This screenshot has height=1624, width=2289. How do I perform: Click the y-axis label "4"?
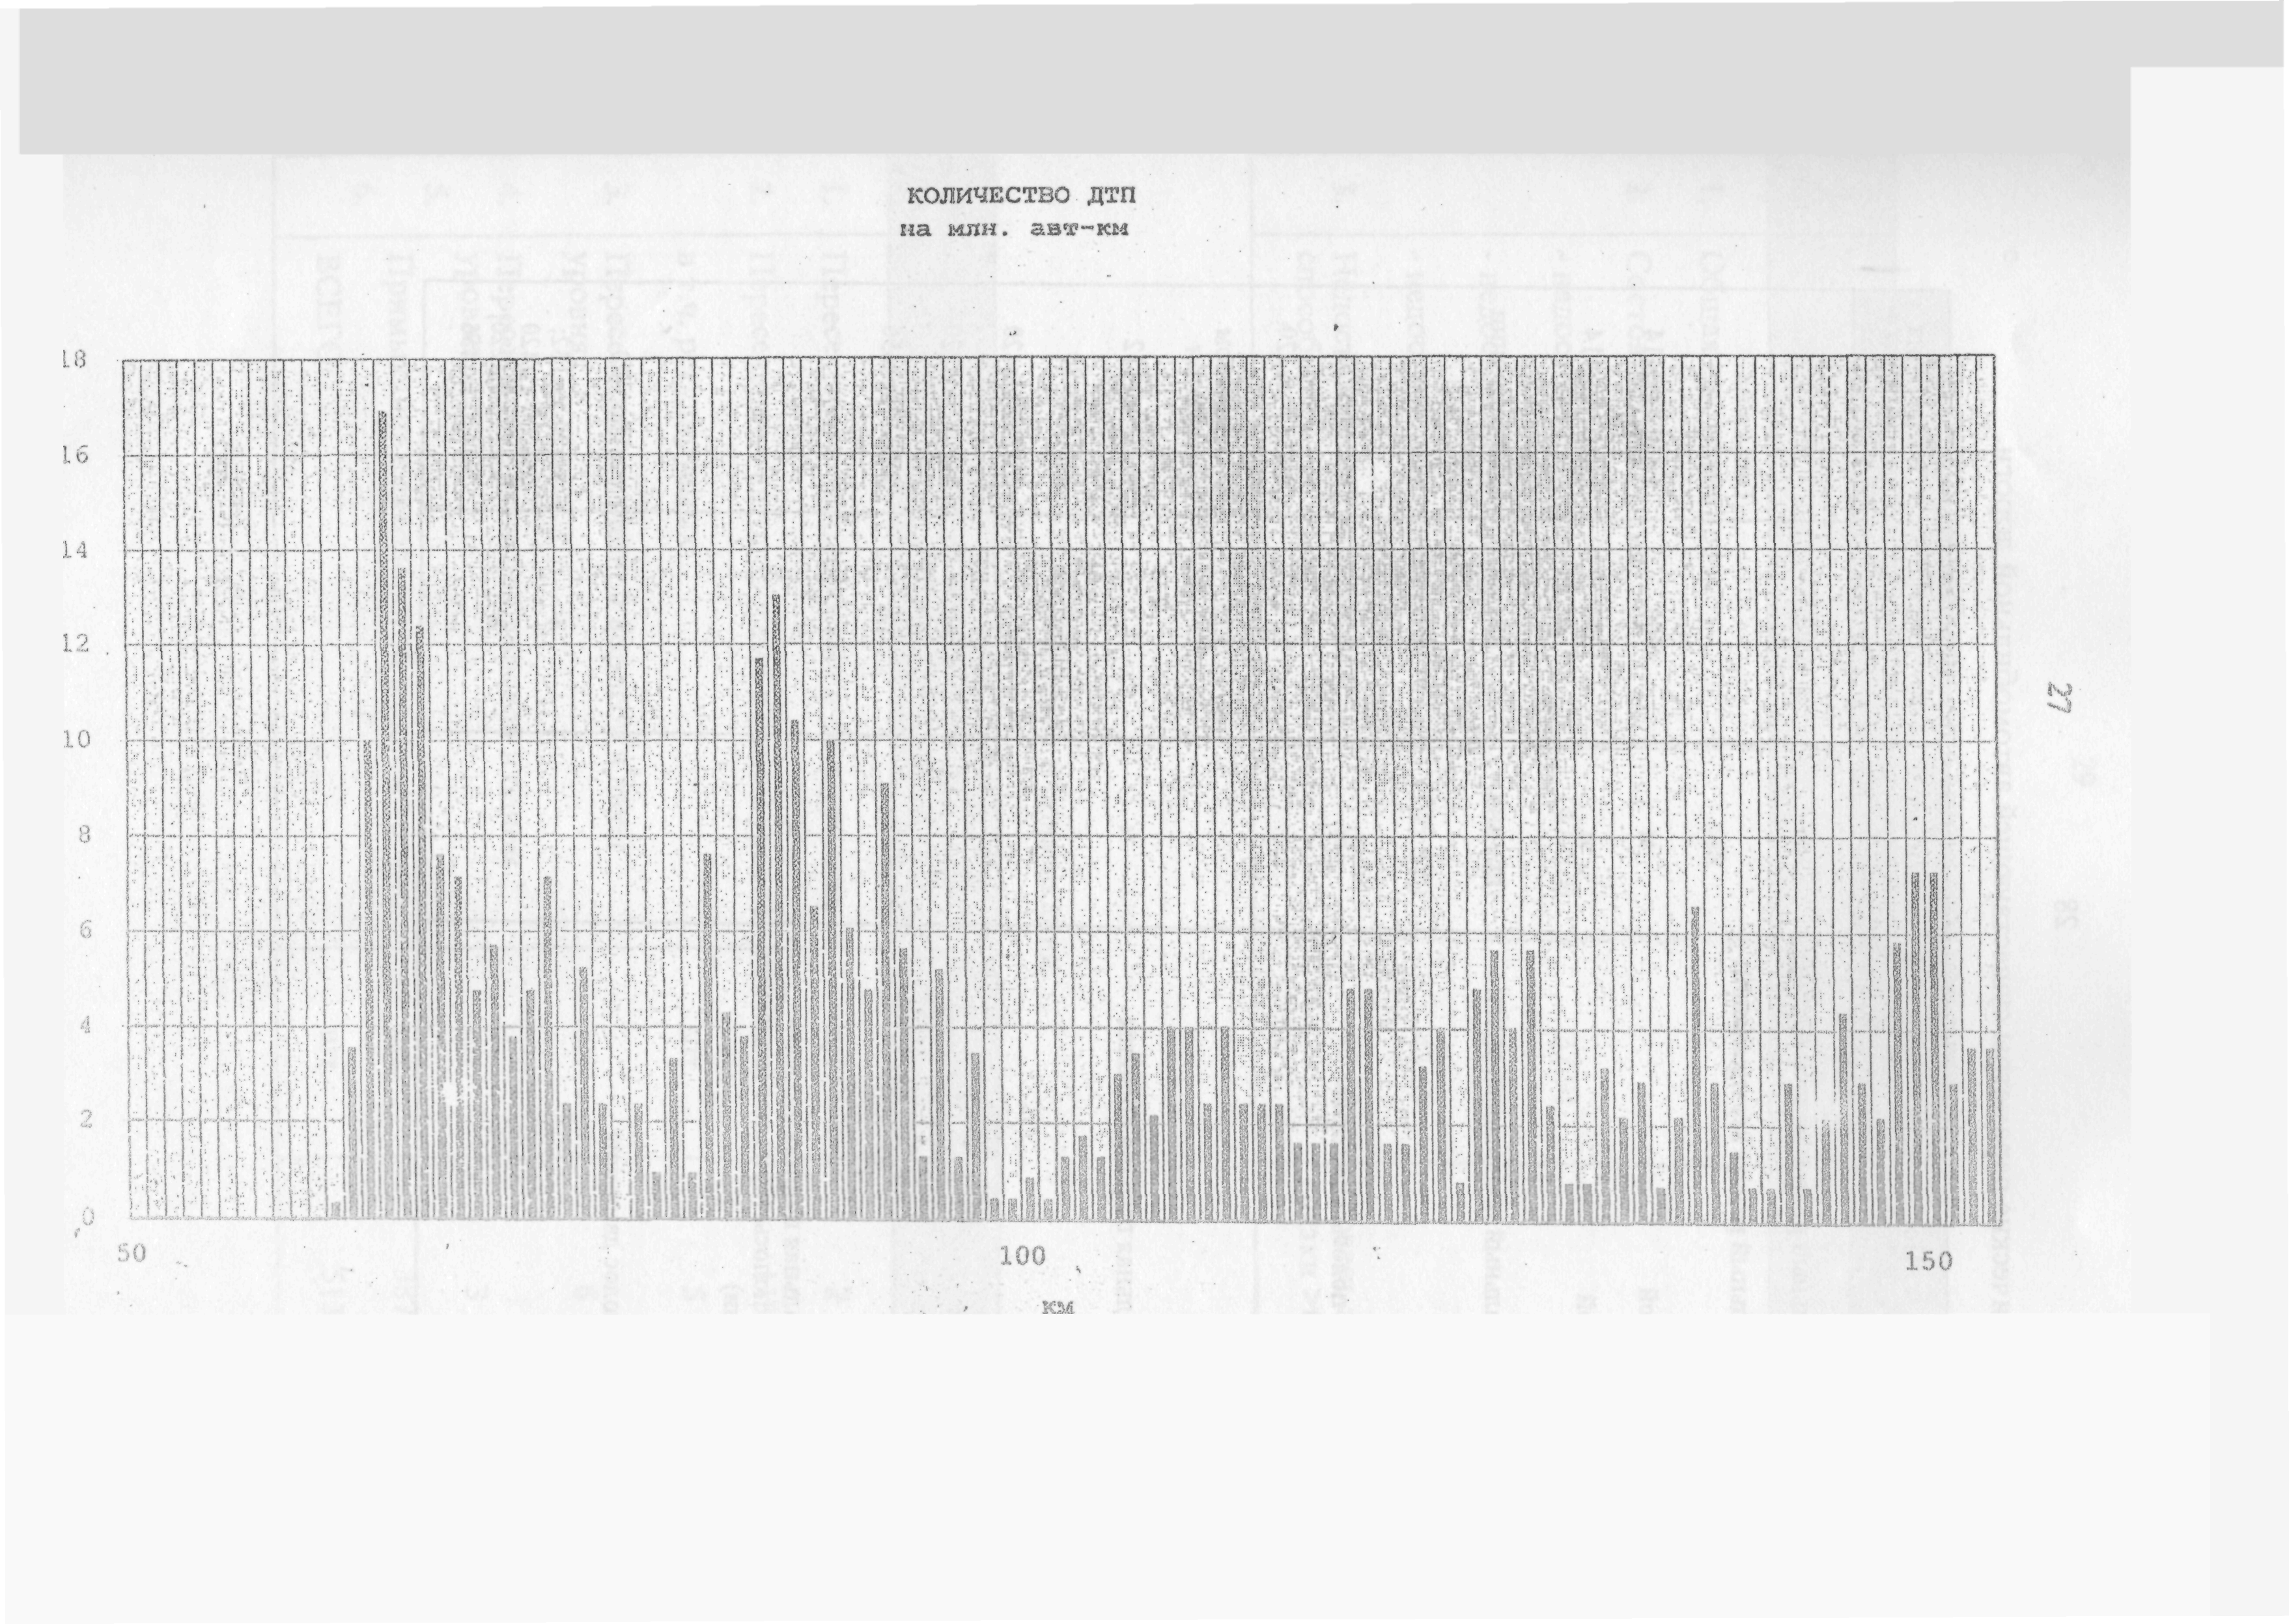[86, 1026]
